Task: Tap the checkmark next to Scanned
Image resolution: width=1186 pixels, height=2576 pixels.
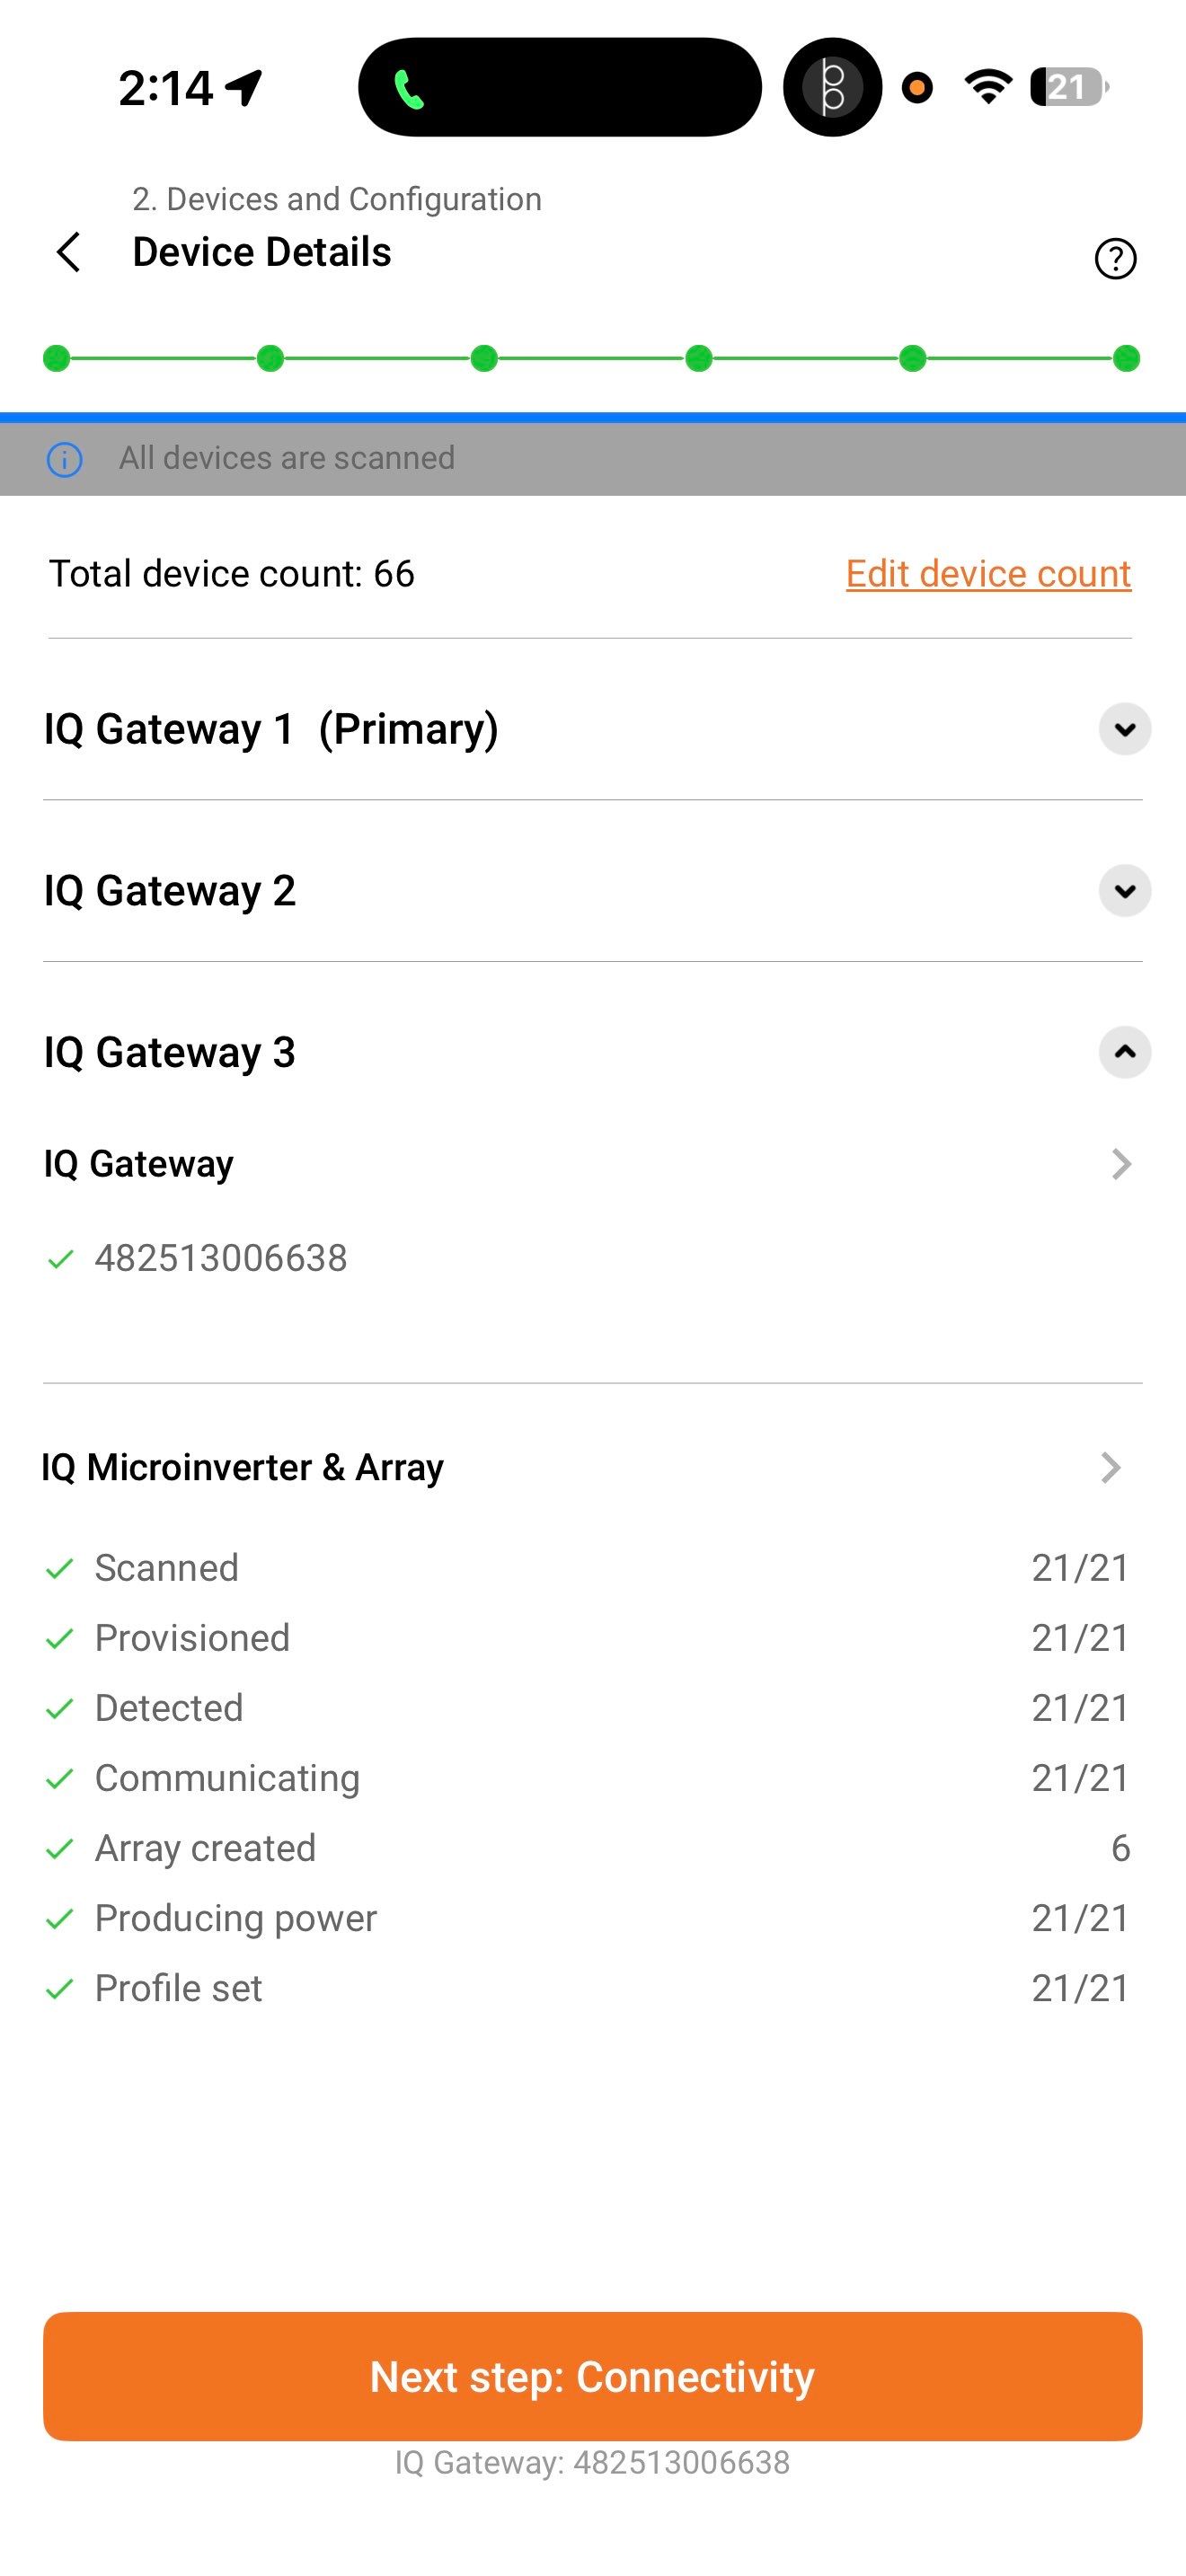Action: click(x=60, y=1569)
